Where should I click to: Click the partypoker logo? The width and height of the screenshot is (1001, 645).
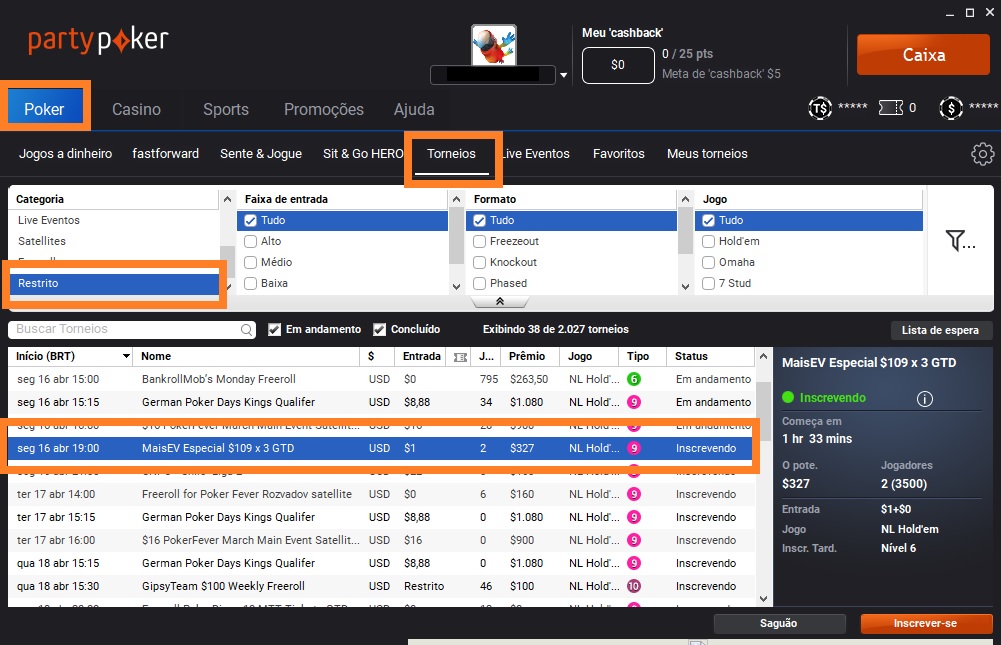pyautogui.click(x=98, y=40)
